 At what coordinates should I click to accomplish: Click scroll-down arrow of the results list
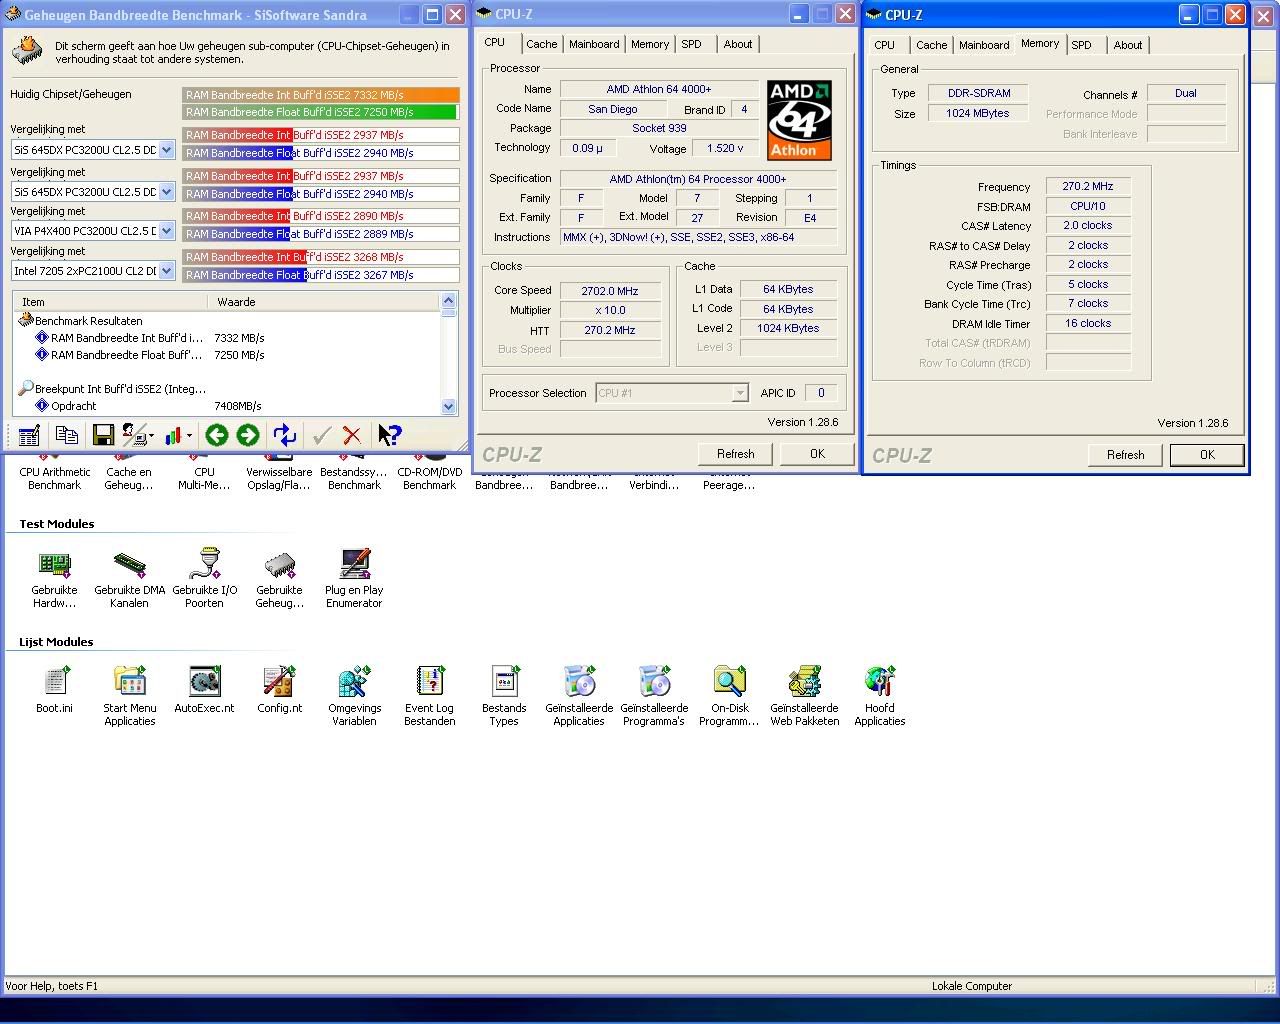click(448, 406)
